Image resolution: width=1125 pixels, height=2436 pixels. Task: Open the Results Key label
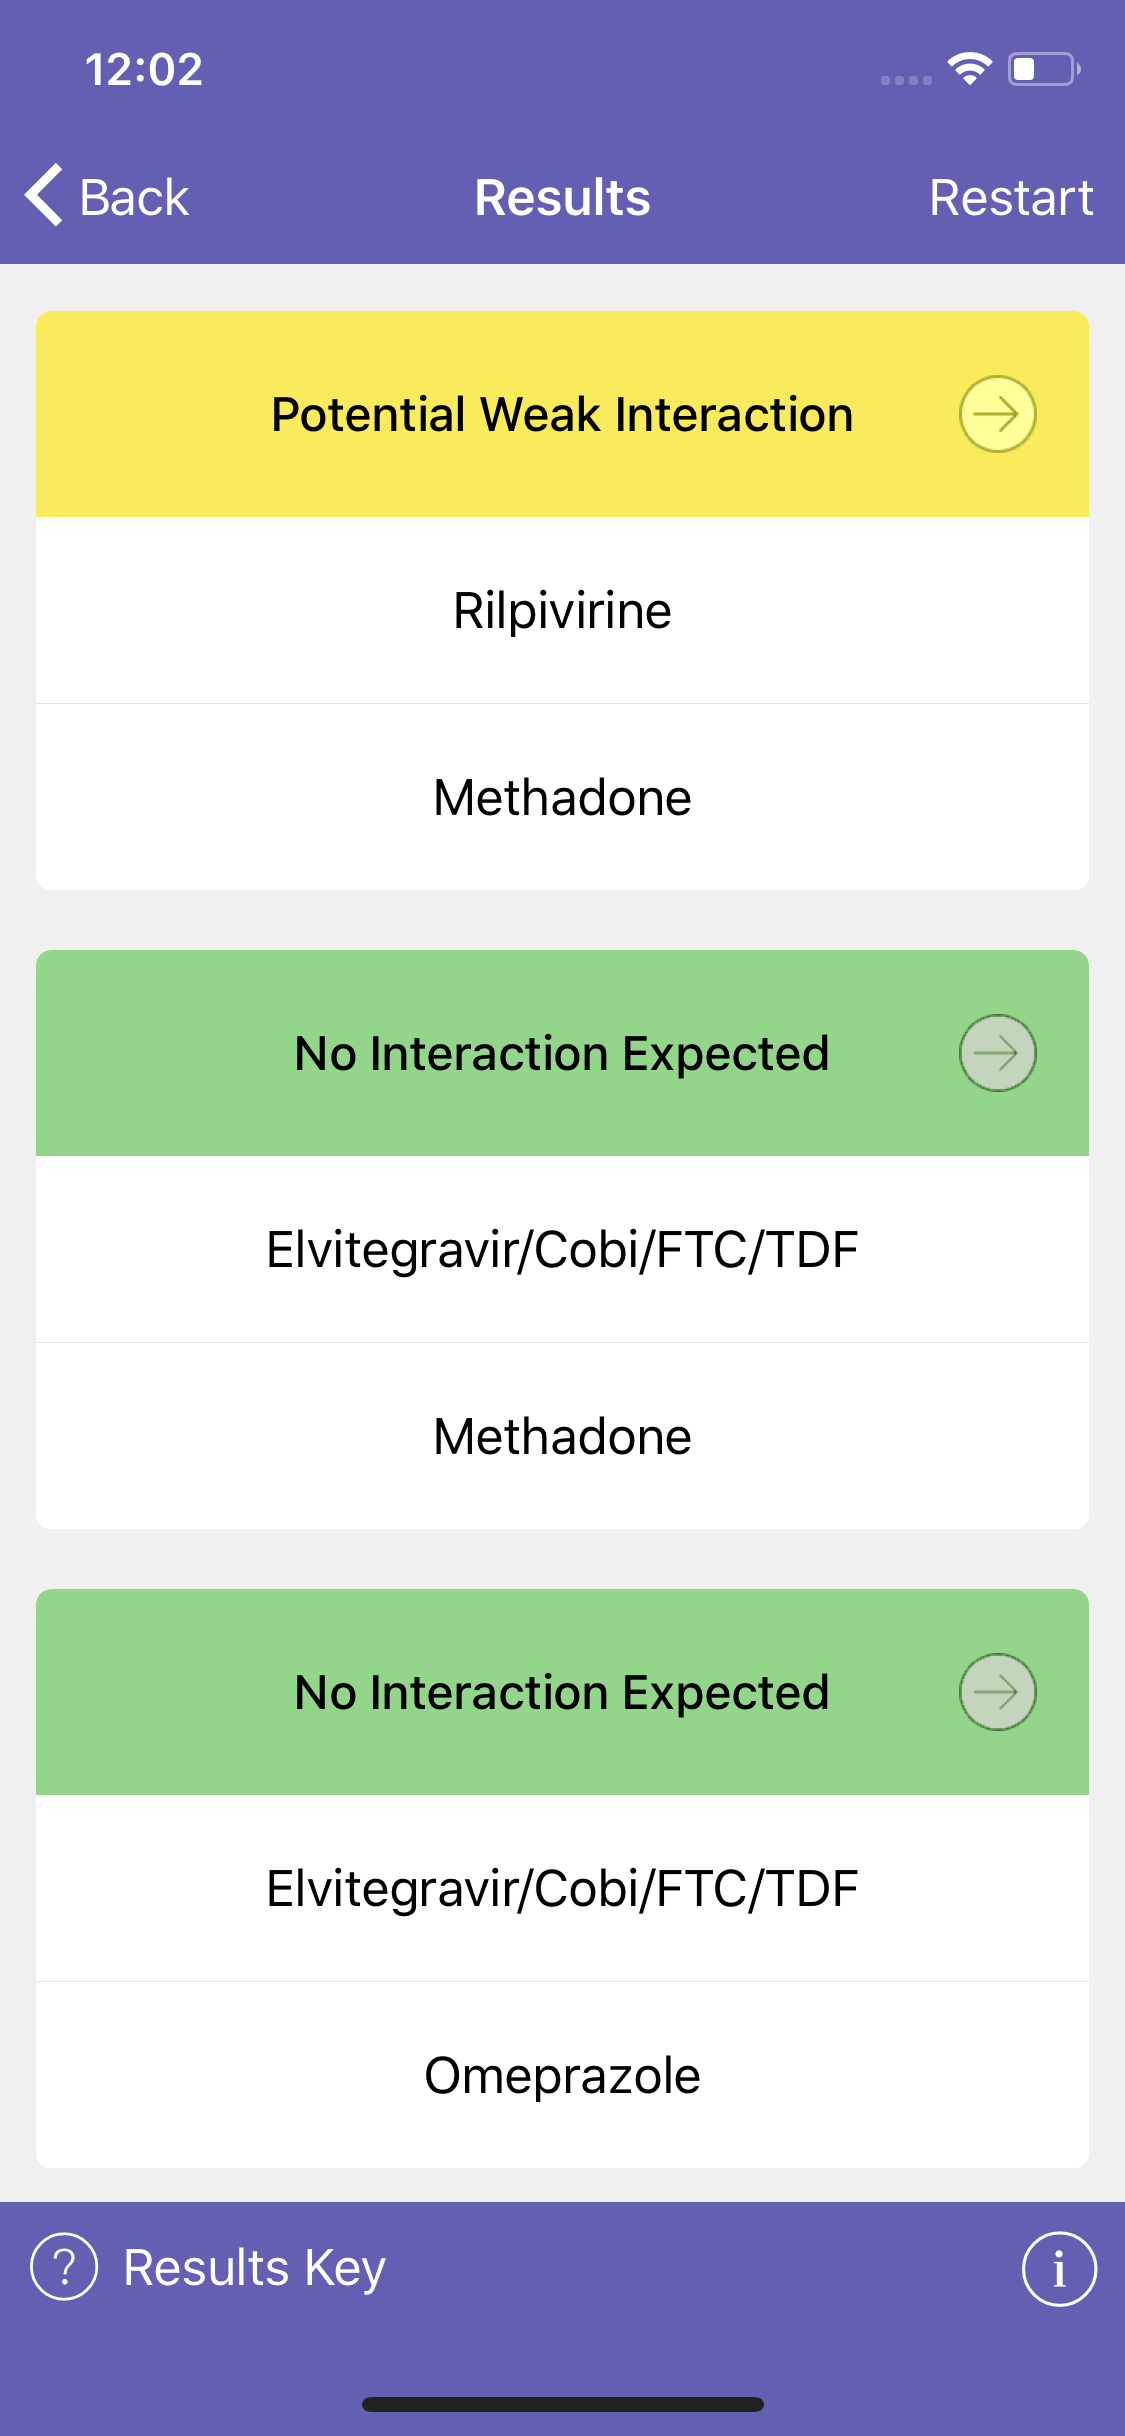[x=254, y=2267]
